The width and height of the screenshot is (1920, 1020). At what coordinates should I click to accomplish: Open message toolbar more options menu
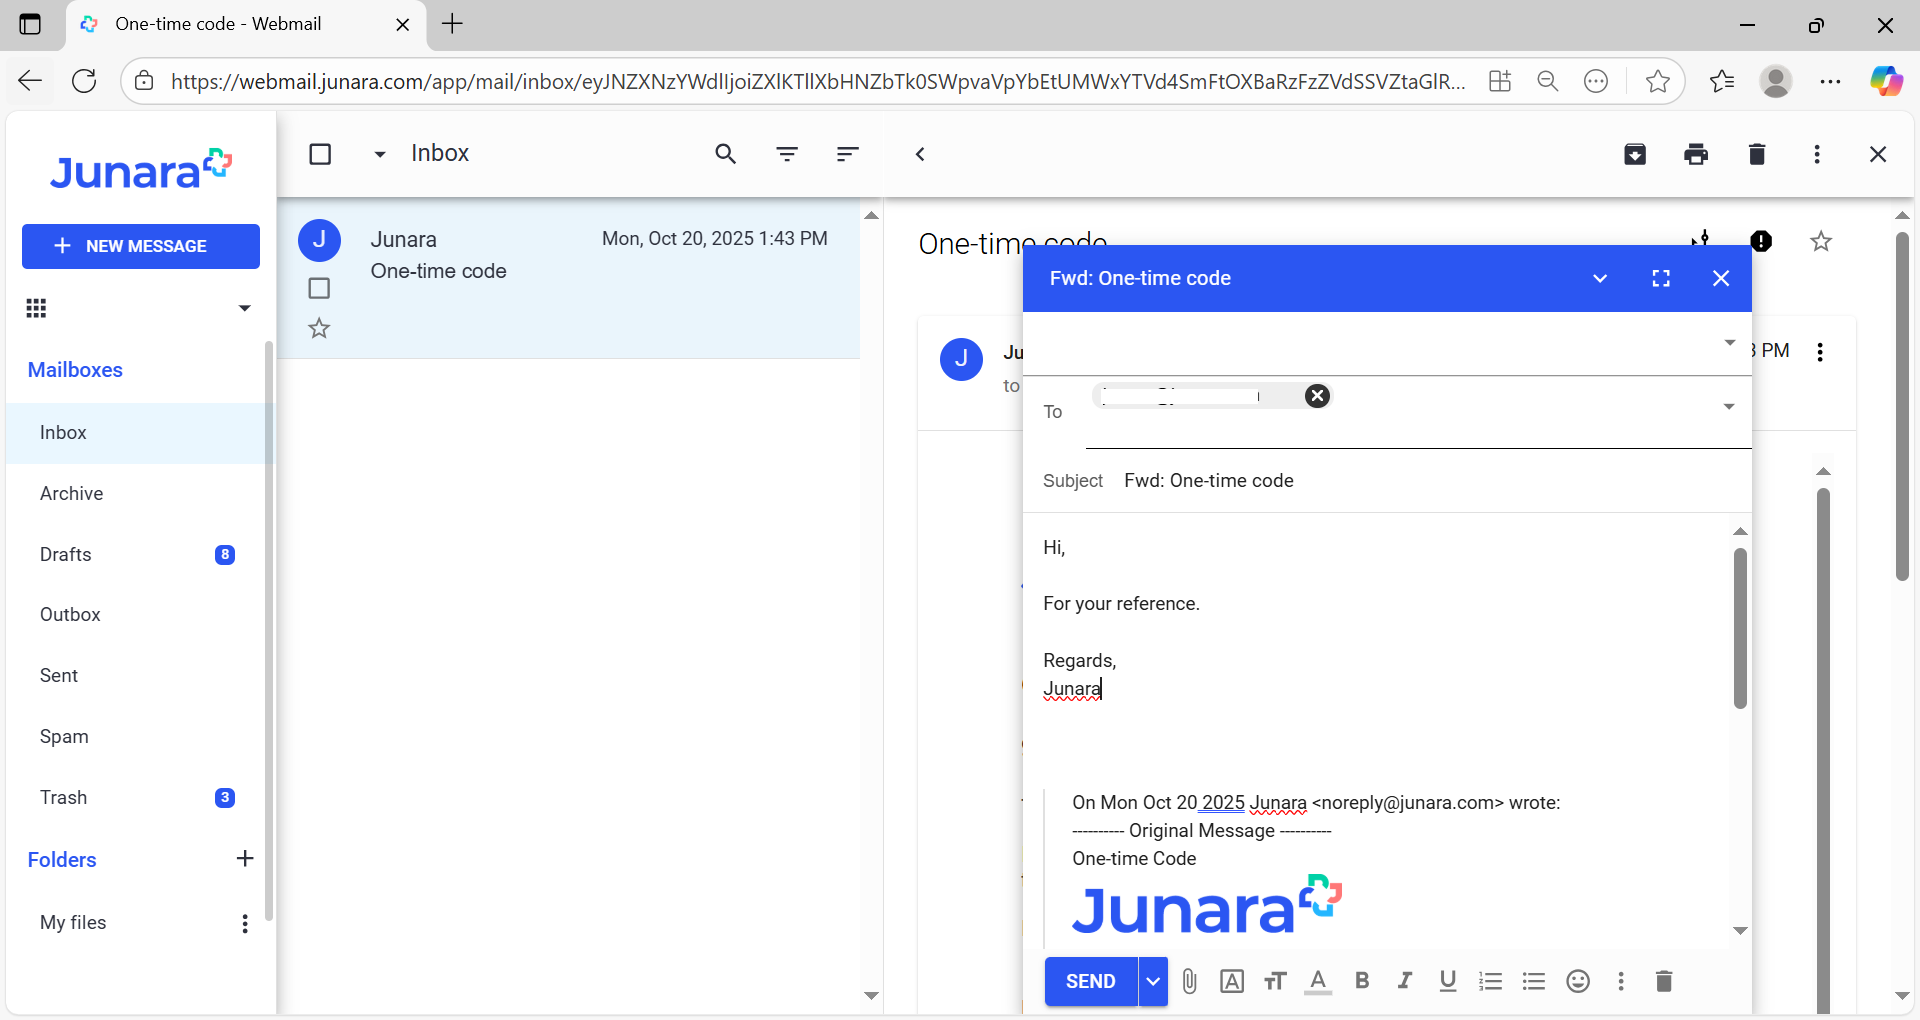pos(1817,154)
